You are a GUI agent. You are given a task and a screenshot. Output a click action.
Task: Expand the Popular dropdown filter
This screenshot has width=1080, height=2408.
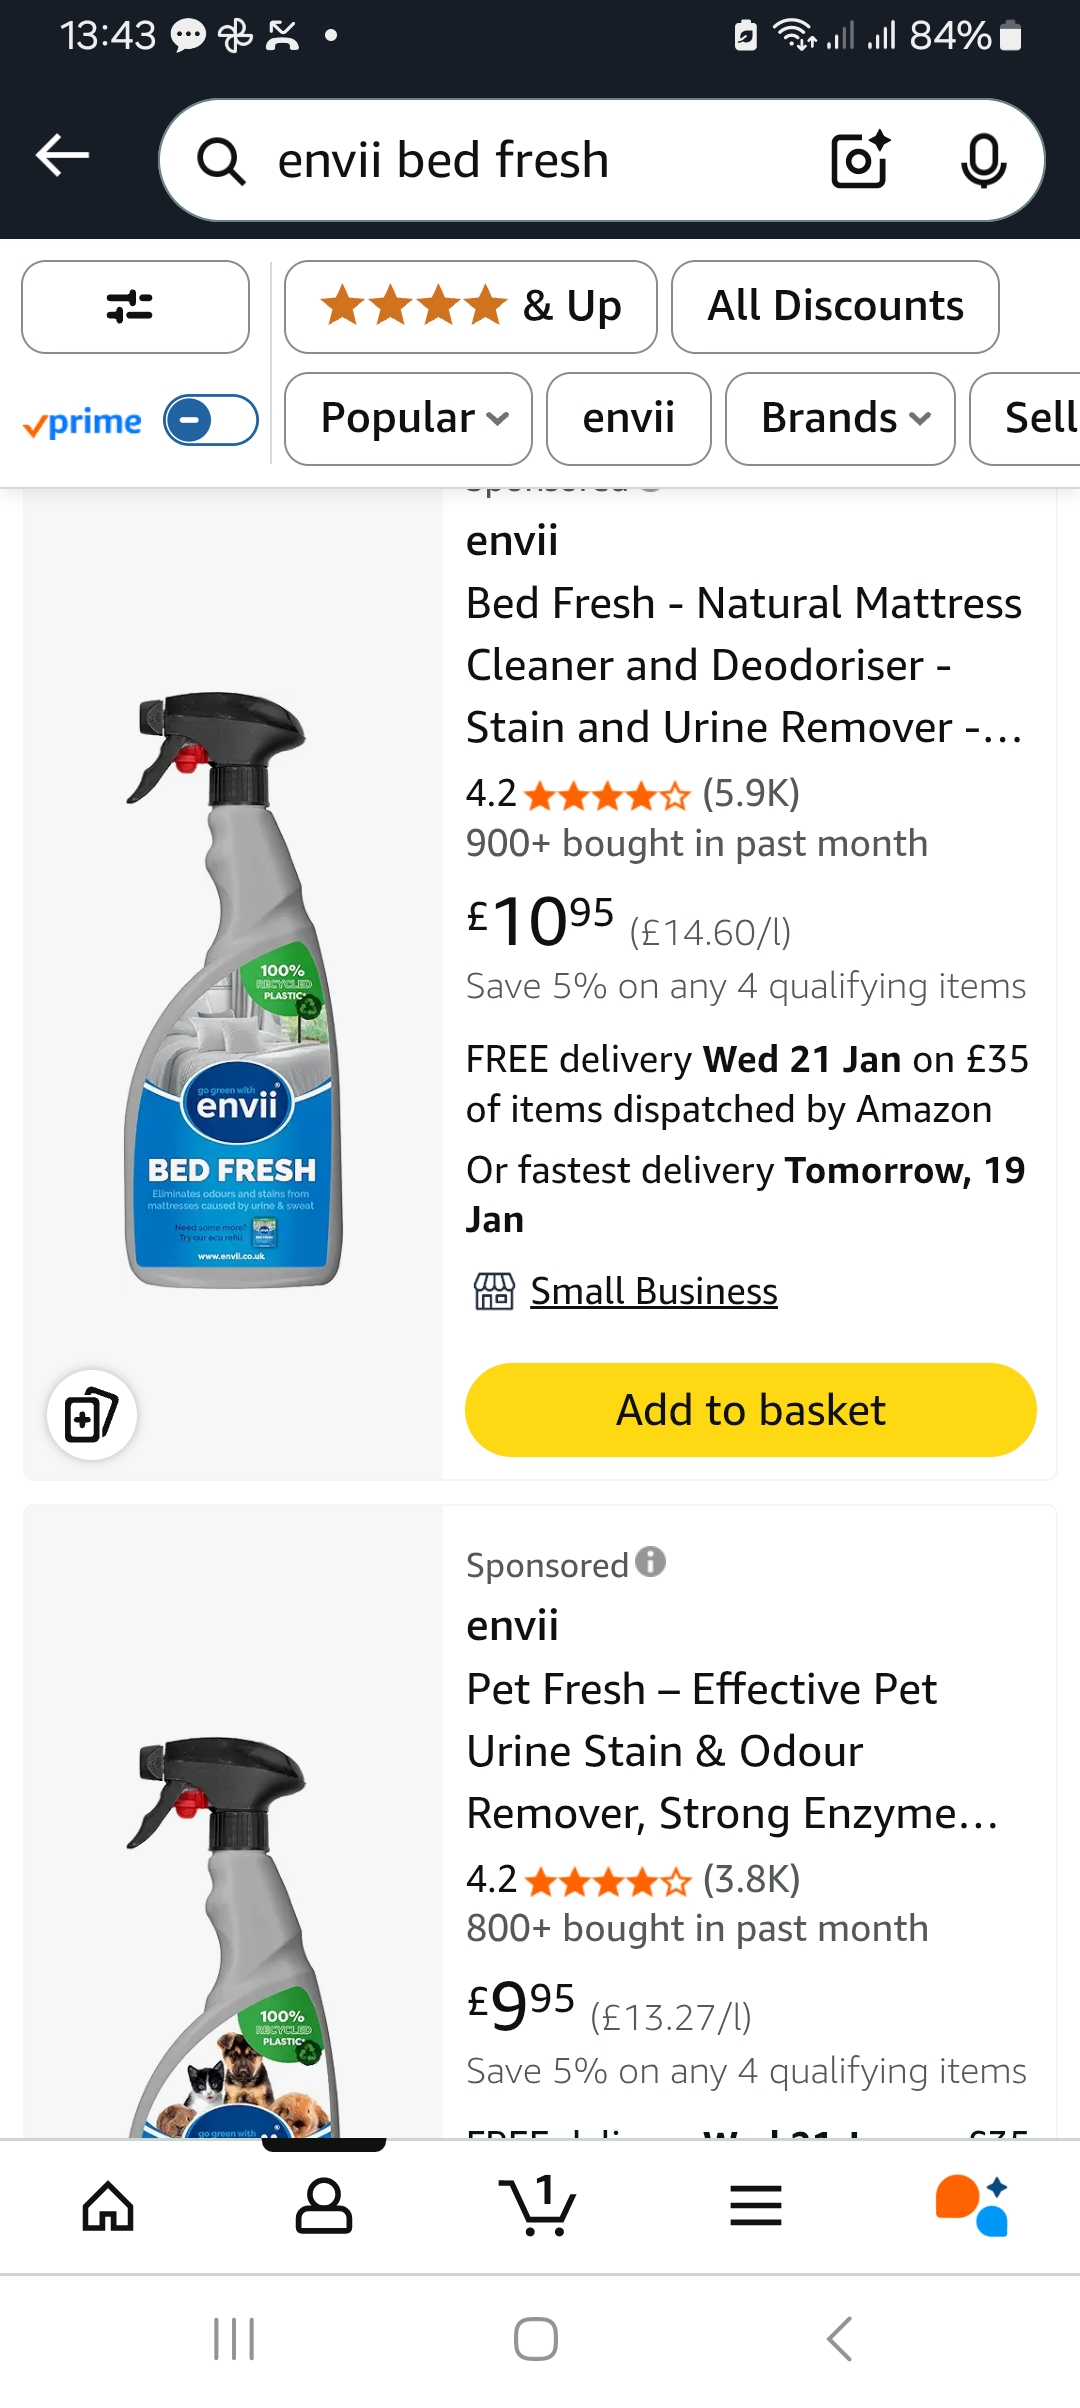(408, 419)
